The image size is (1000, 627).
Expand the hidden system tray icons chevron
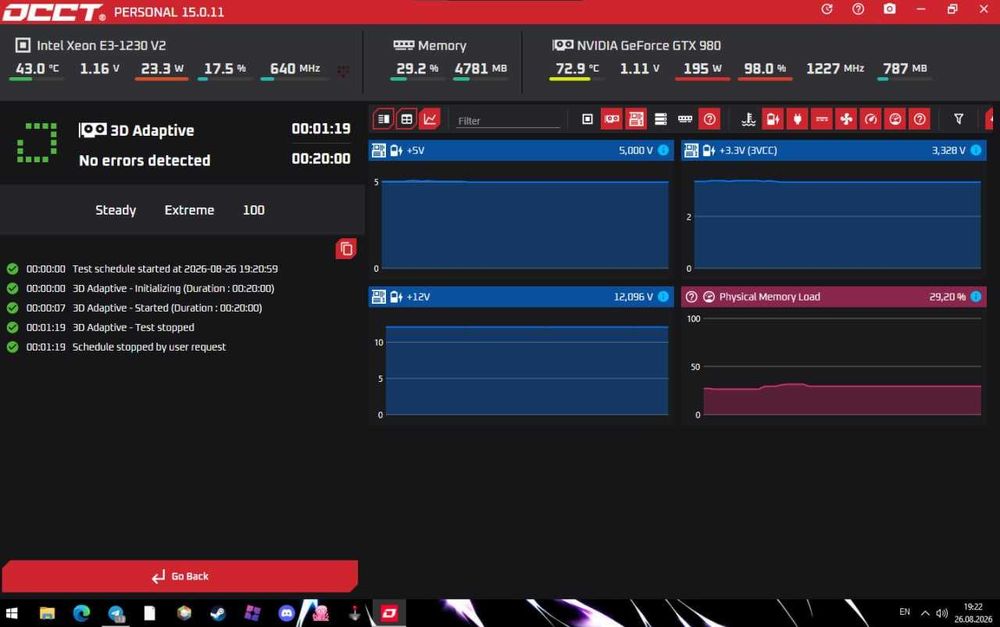[x=925, y=613]
